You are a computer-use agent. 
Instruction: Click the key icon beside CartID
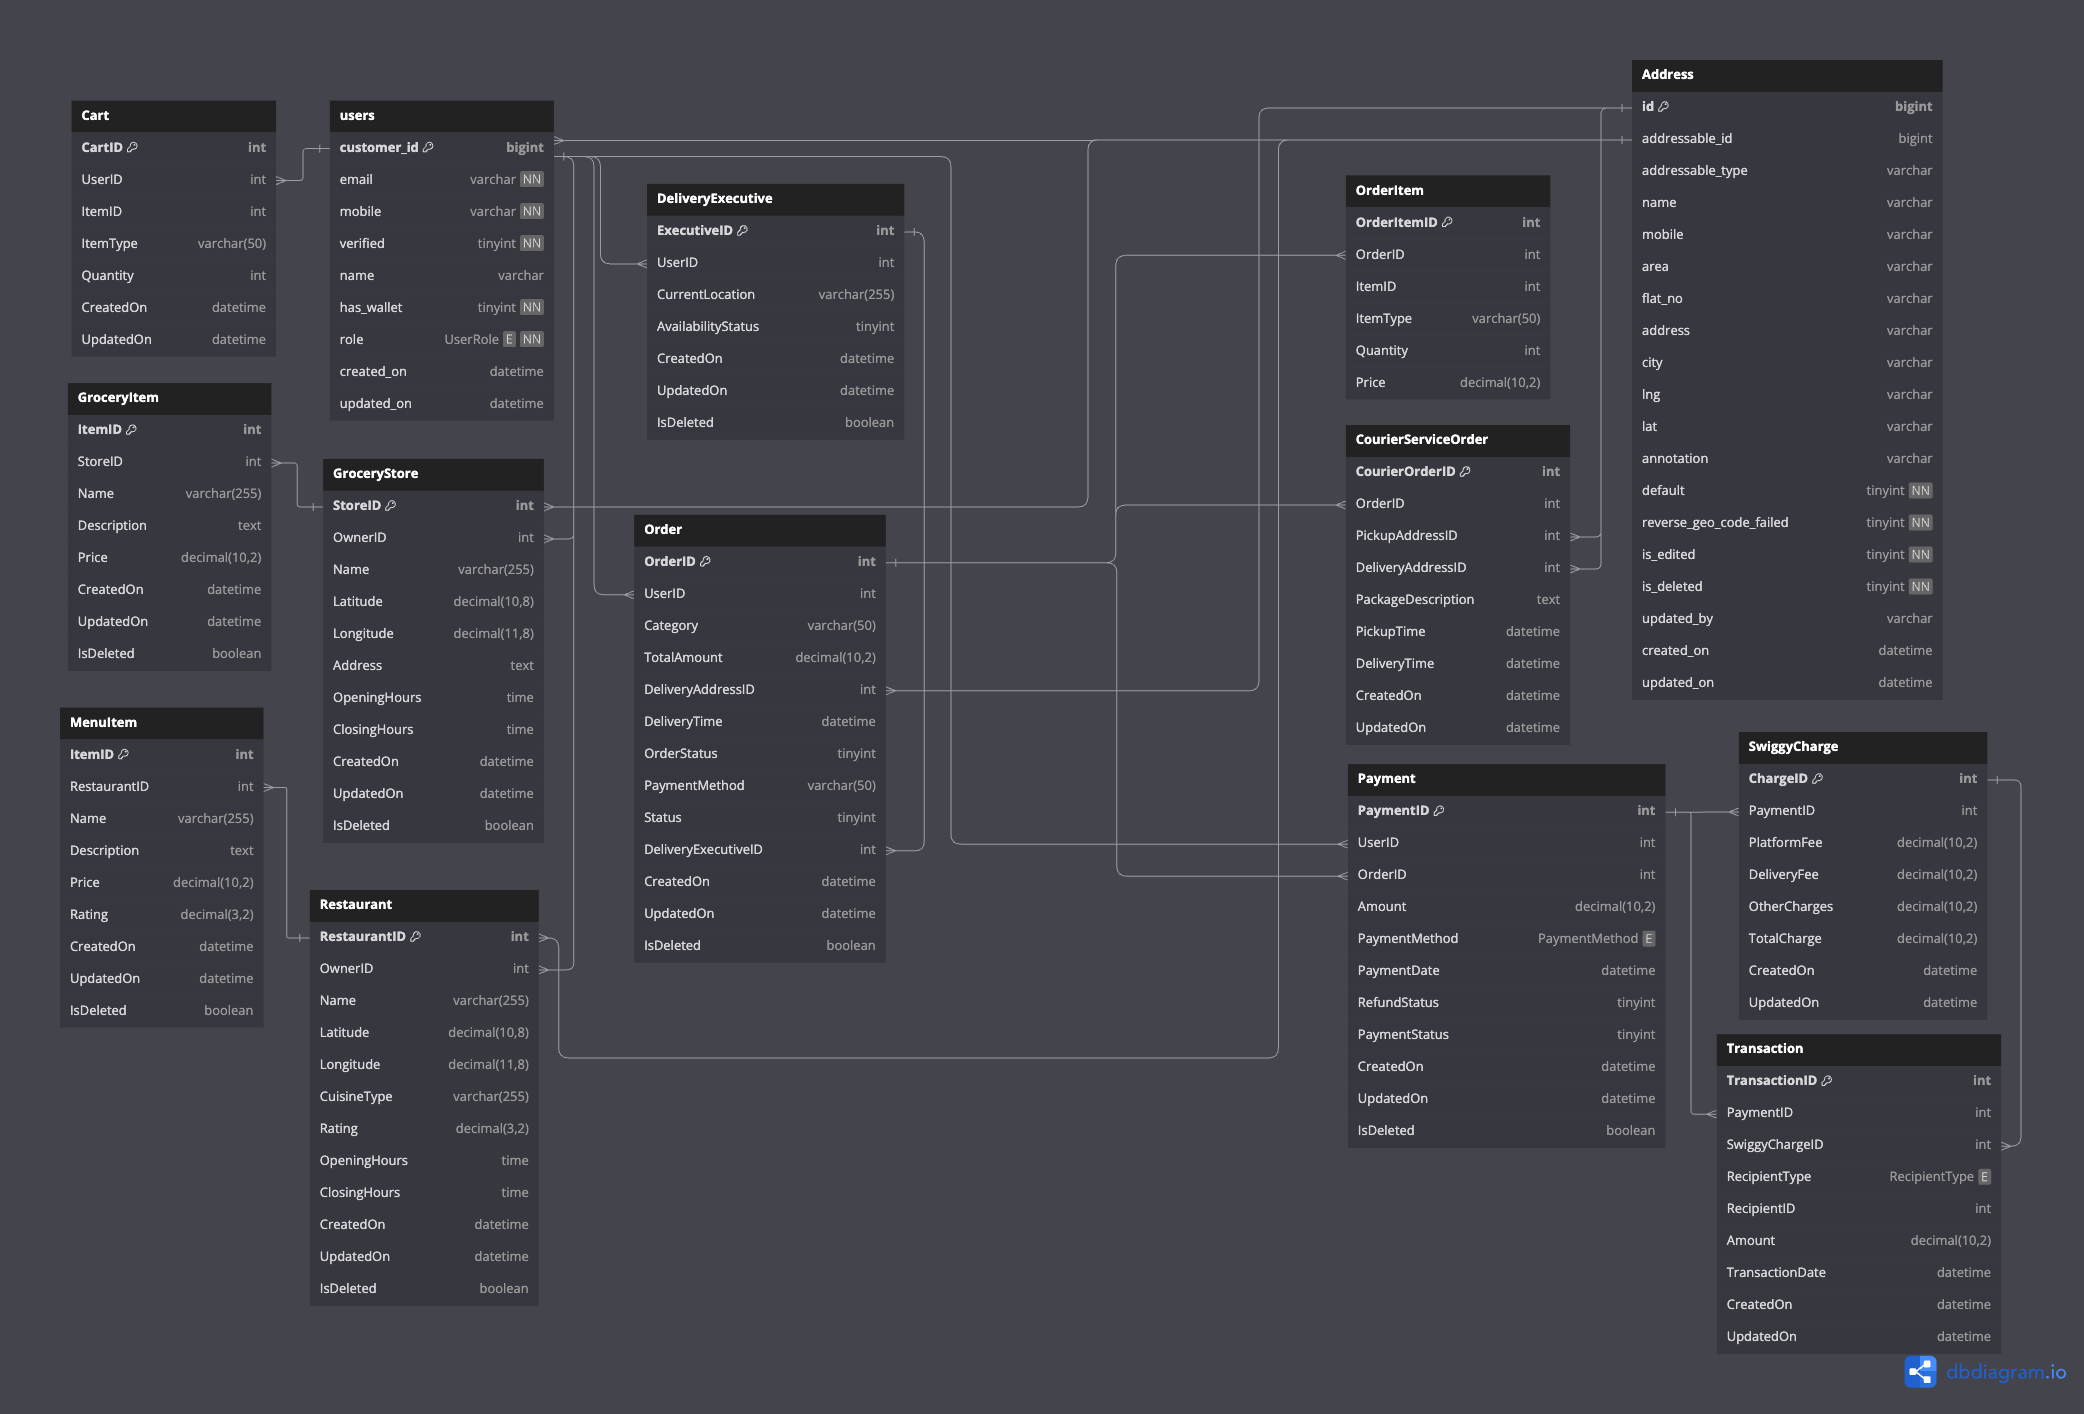tap(134, 147)
